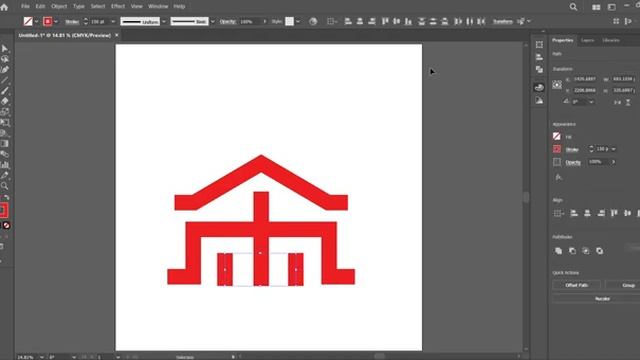Open the Effect menu
This screenshot has height=360, width=640.
(118, 7)
